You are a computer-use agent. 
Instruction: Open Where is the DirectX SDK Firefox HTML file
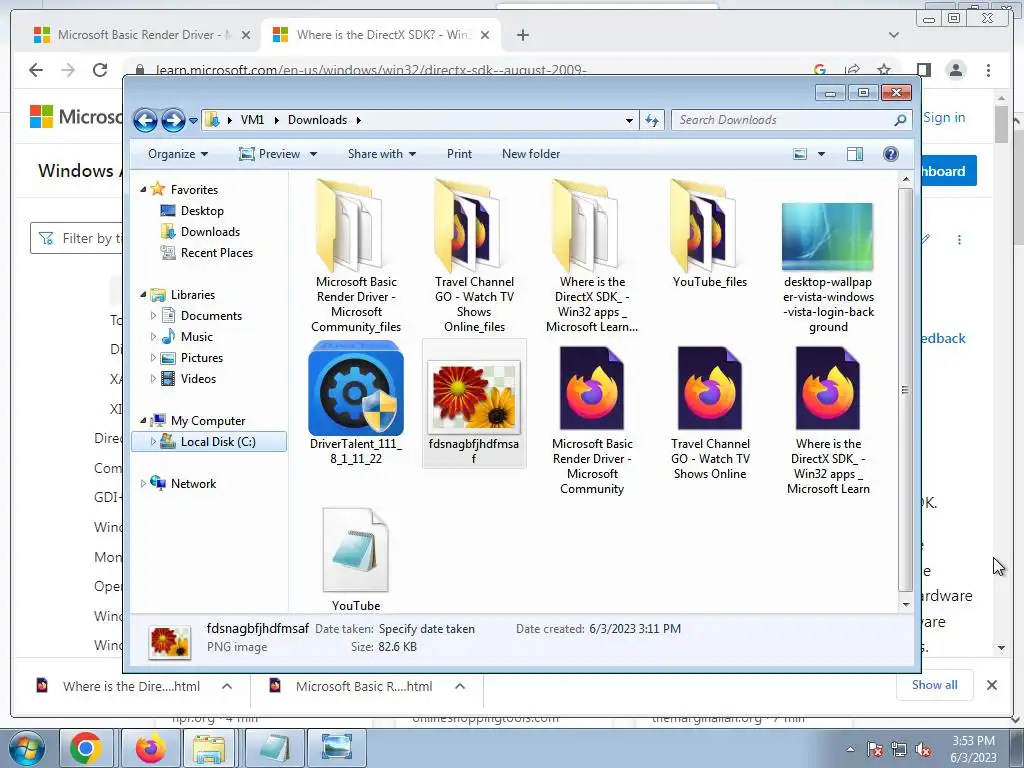point(827,388)
